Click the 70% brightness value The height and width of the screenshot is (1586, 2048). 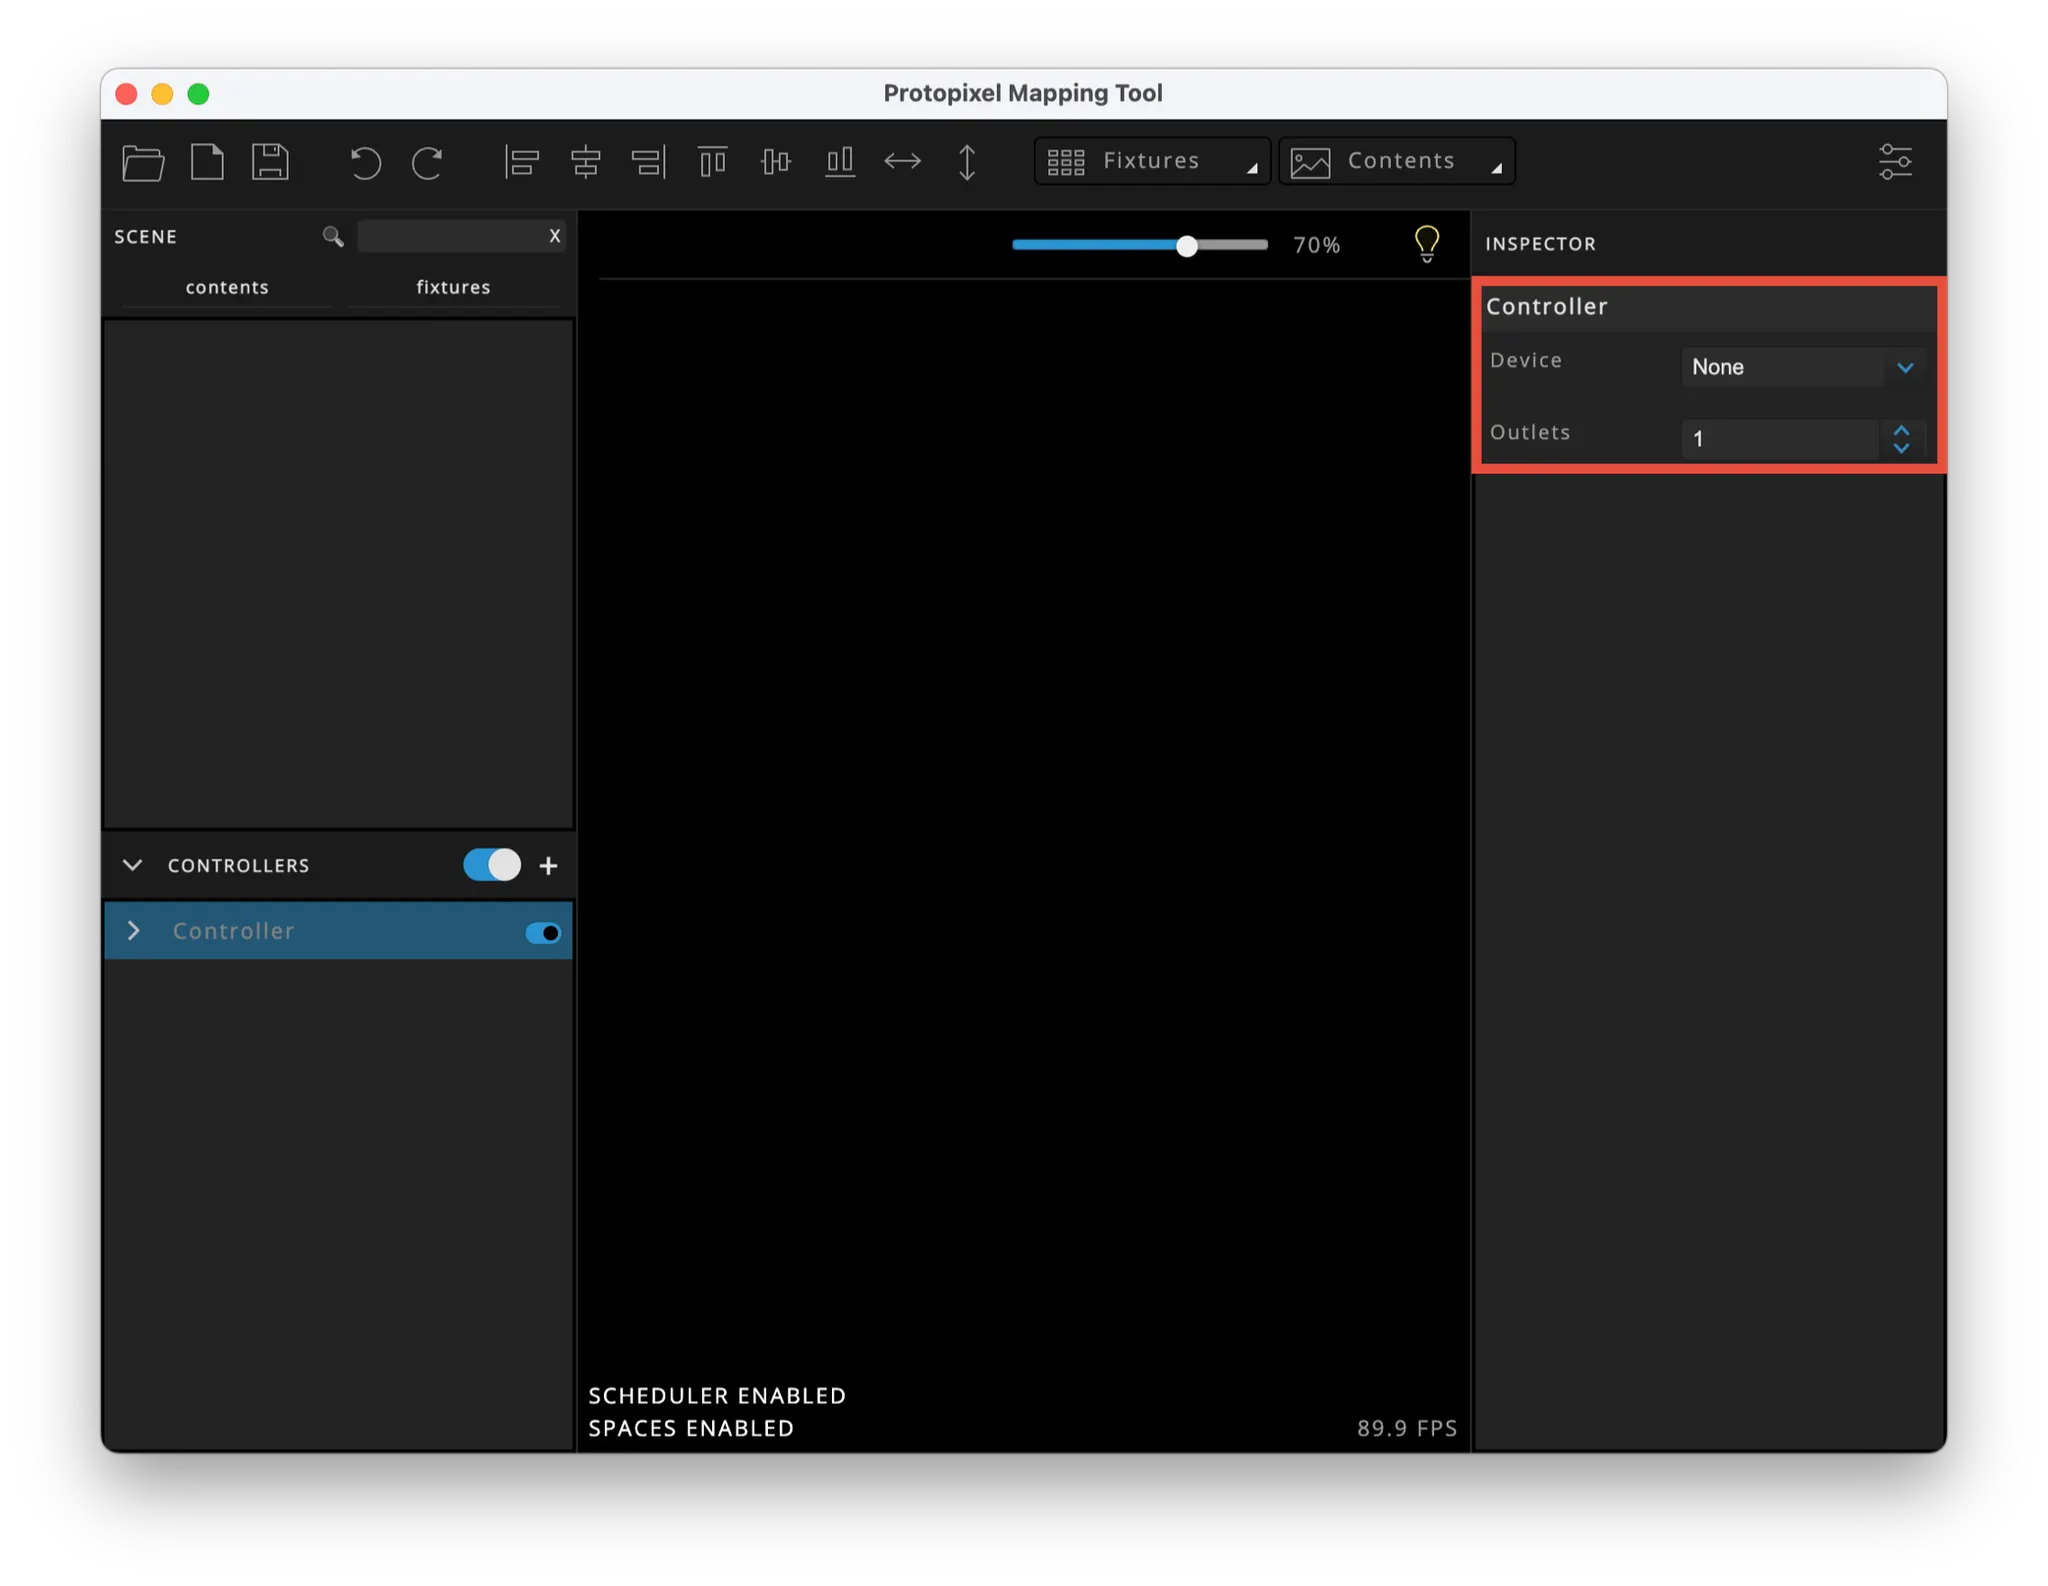tap(1316, 245)
